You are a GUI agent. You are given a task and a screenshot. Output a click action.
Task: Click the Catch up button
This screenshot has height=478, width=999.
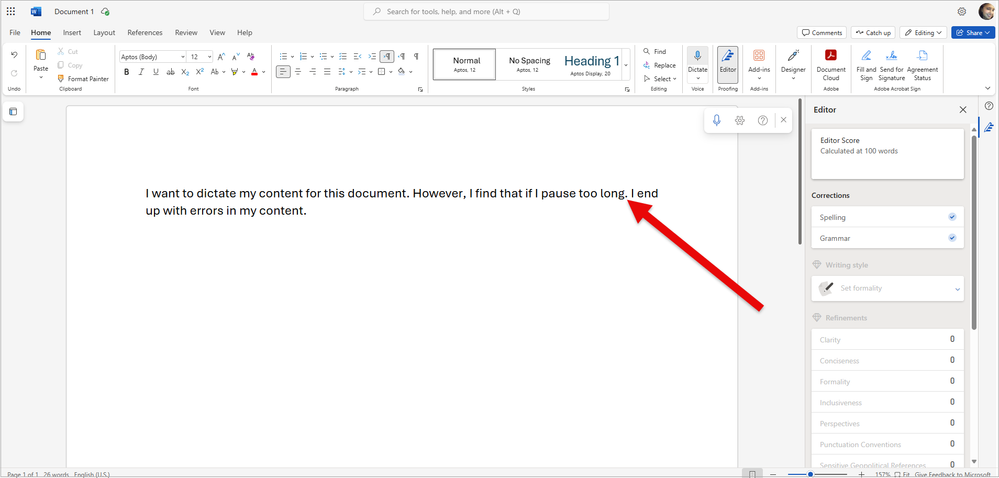(x=873, y=33)
